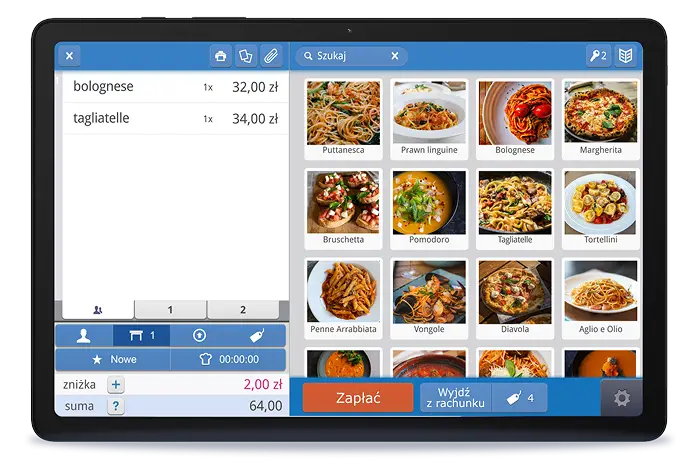Click the printer icon in the order header

pos(221,56)
